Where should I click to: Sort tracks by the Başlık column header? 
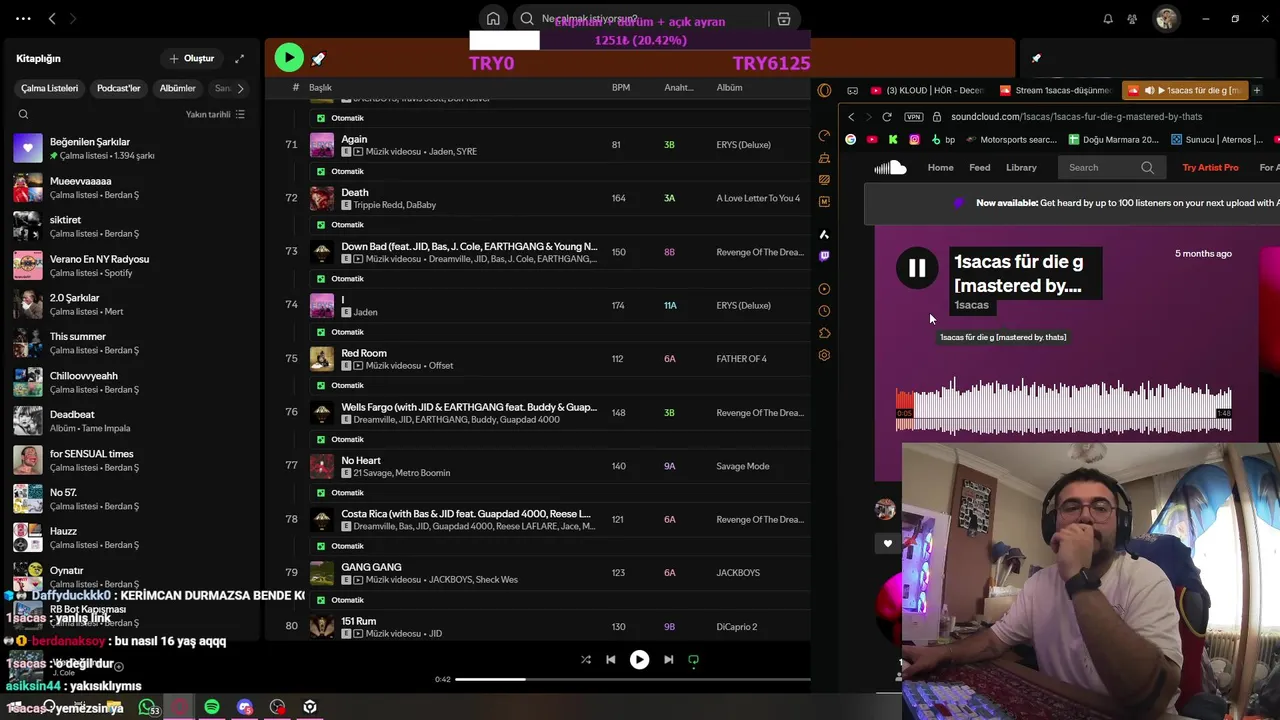[x=320, y=88]
